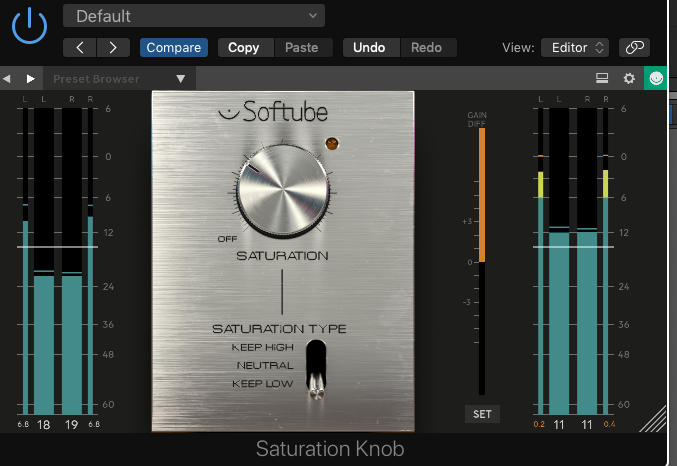Set saturation type to Neutral
Image resolution: width=677 pixels, height=466 pixels.
[x=265, y=365]
